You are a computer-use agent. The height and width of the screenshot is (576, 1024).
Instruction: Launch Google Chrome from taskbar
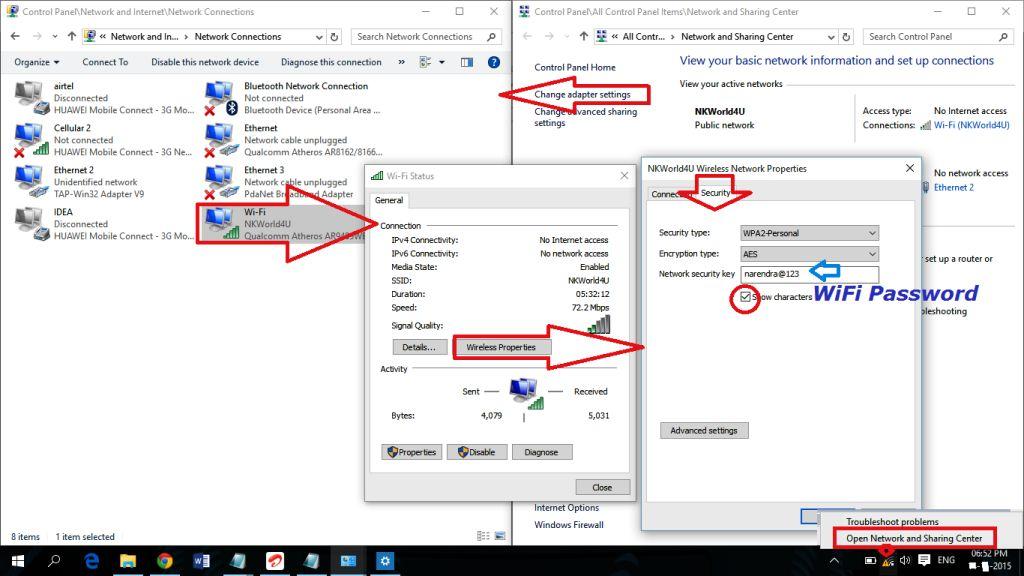click(165, 560)
